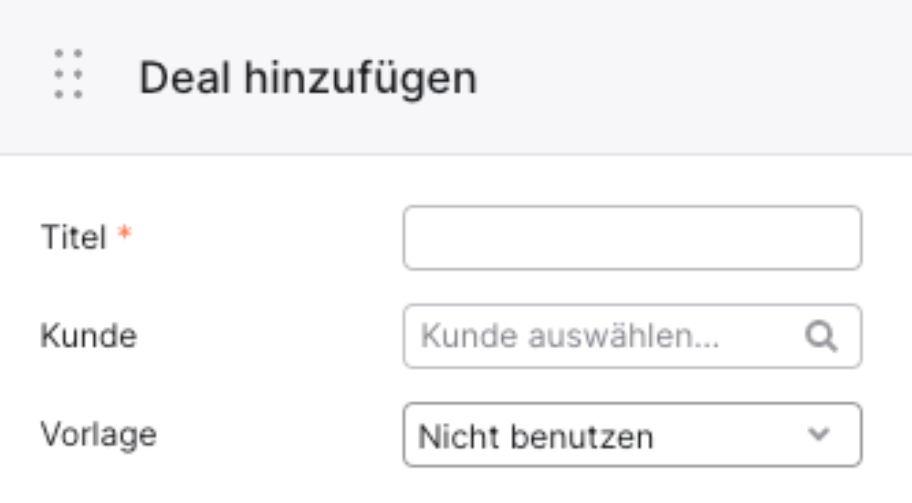The image size is (912, 503).
Task: Expand the 'Nicht benutzen' selection box
Action: click(x=632, y=434)
